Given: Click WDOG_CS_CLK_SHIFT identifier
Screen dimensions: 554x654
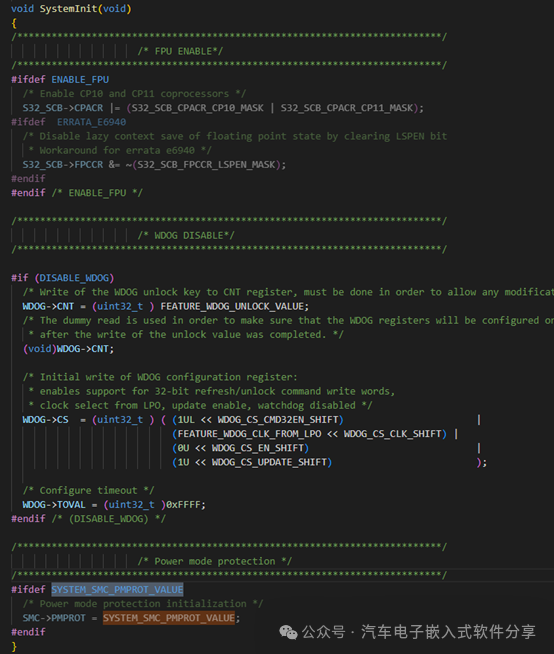Looking at the screenshot, I should point(393,434).
